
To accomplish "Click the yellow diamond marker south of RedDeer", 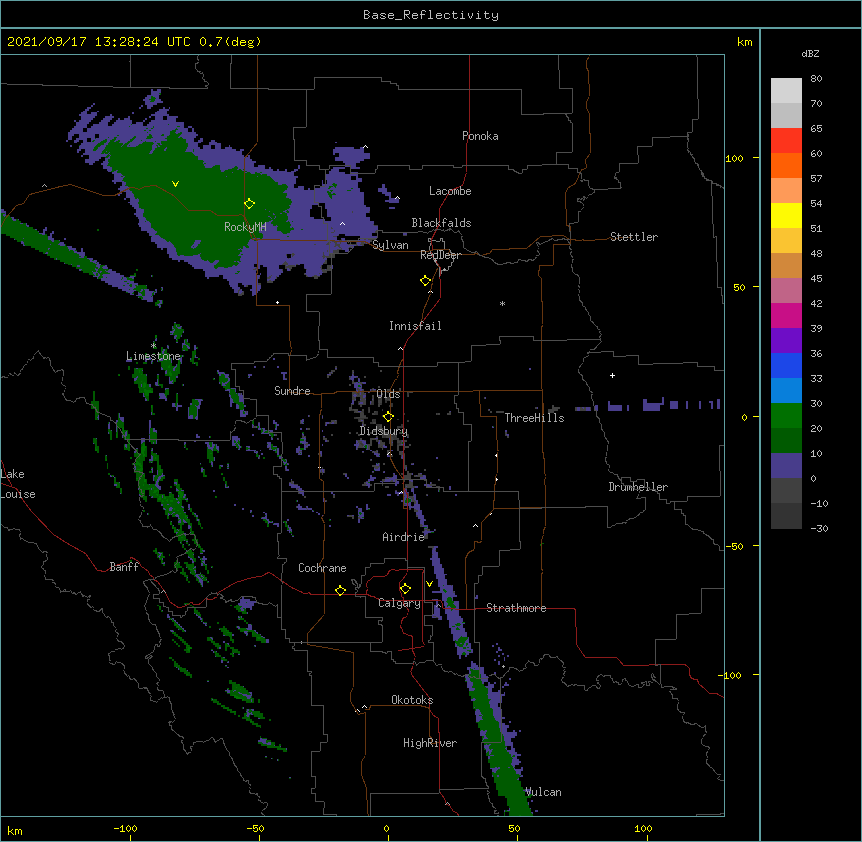I will [x=425, y=281].
